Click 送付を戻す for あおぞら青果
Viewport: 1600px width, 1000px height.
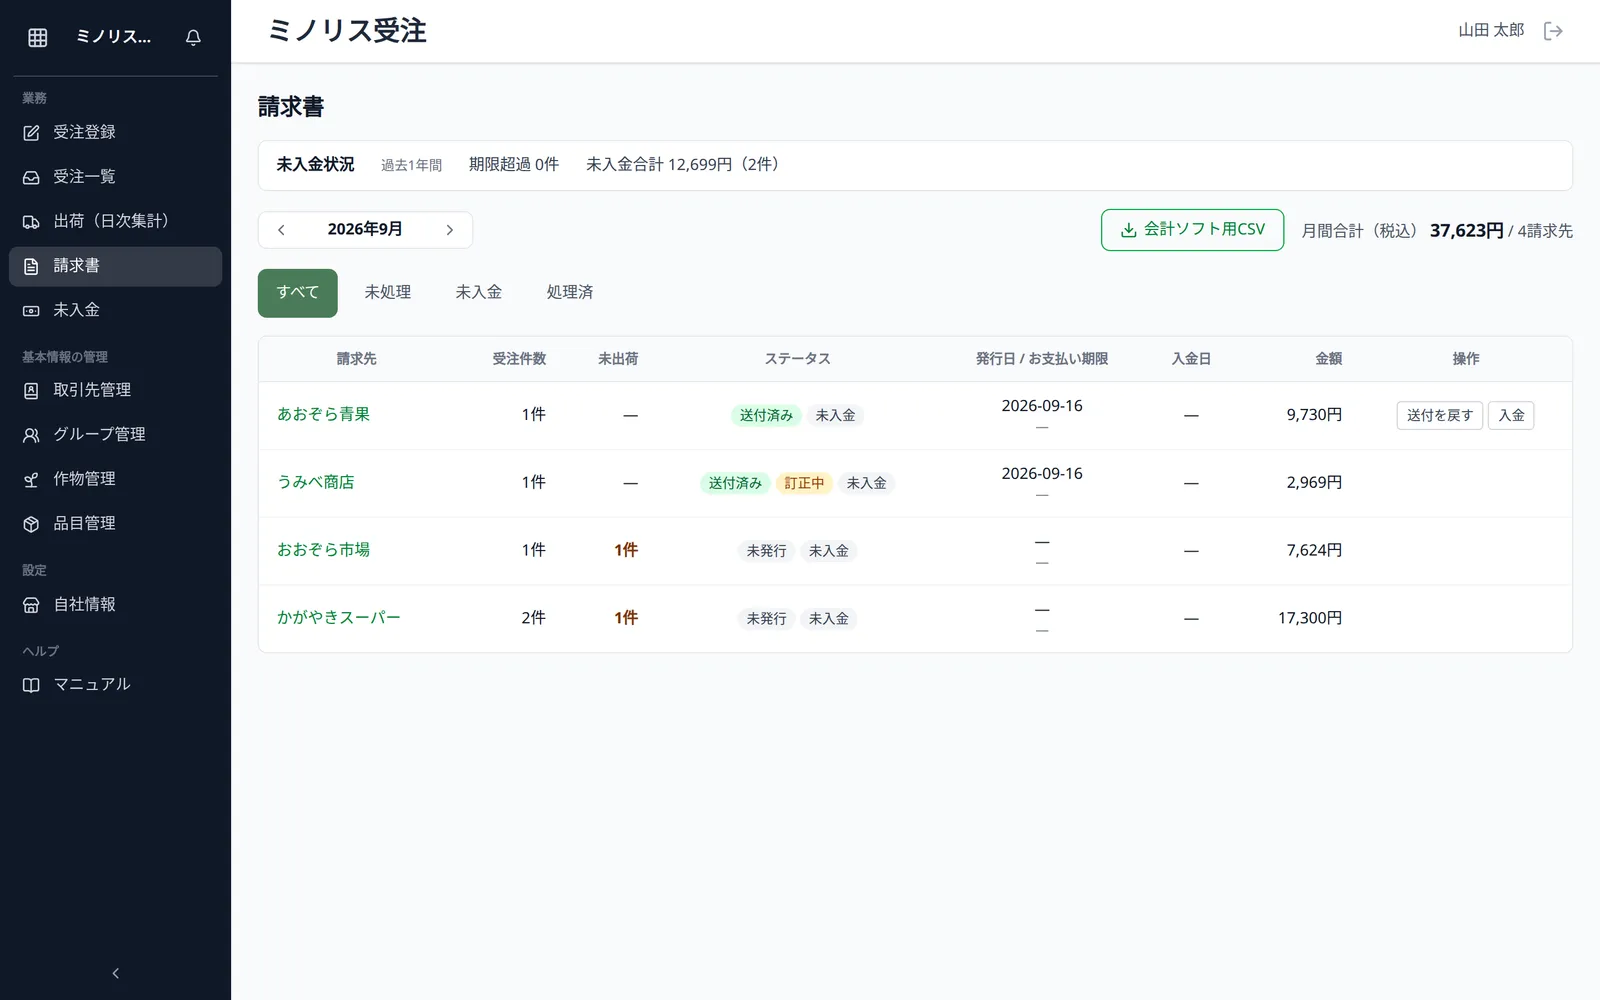[x=1439, y=416]
